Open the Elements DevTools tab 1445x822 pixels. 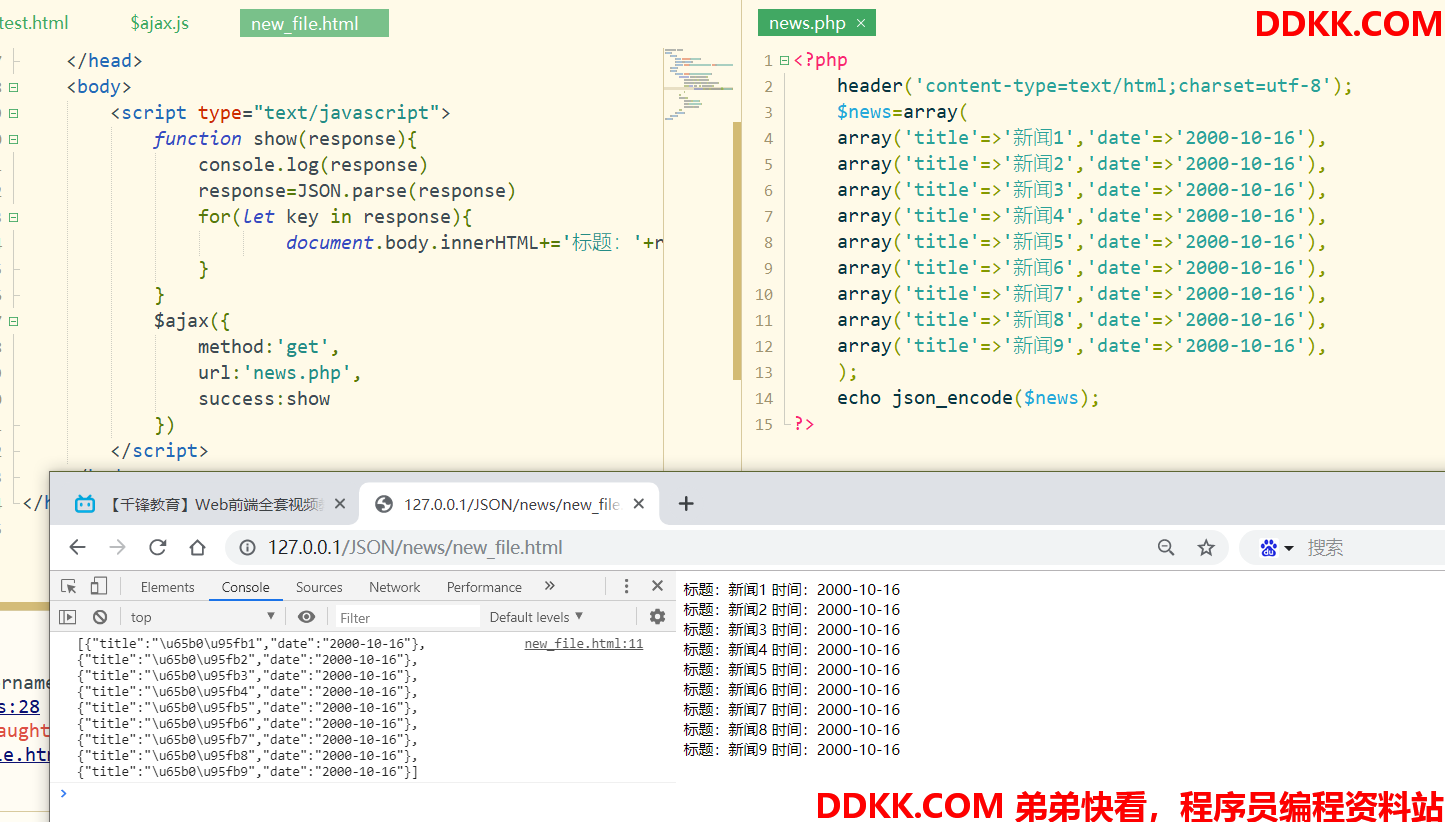tap(167, 587)
